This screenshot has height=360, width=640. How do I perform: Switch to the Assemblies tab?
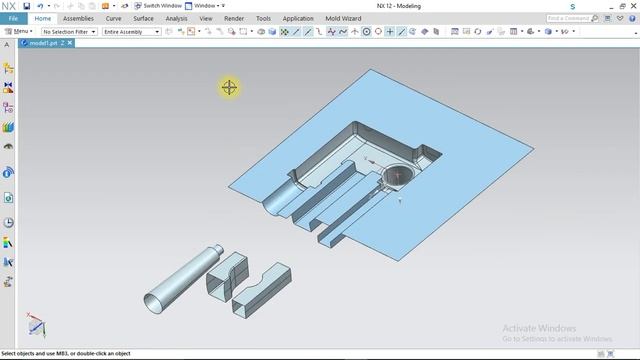coord(78,18)
